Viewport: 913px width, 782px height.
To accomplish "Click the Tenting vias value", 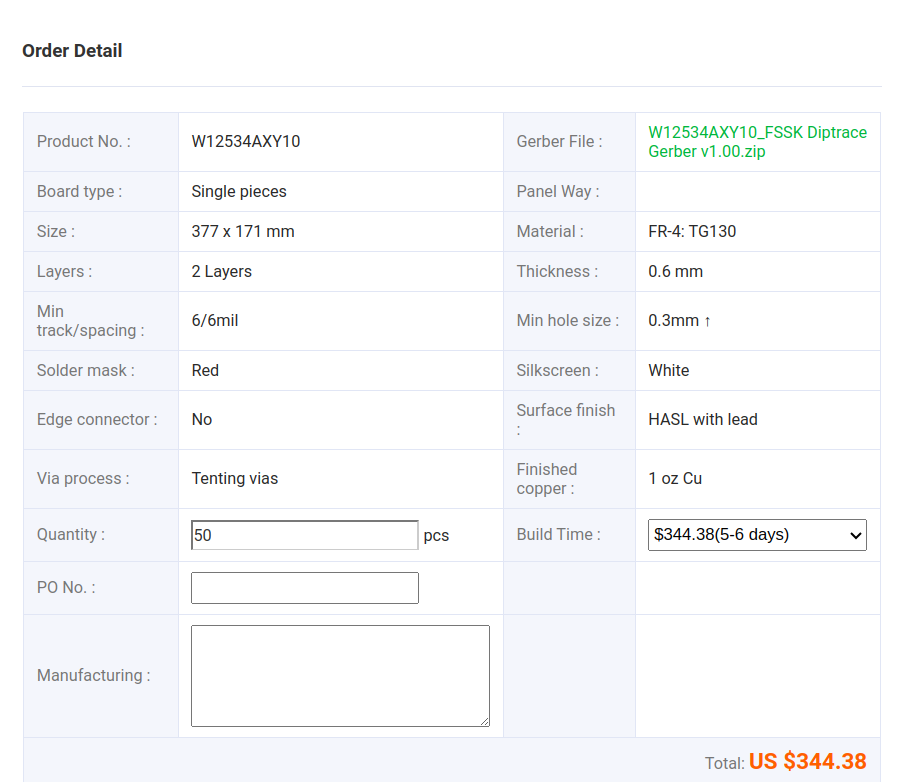I will click(235, 479).
